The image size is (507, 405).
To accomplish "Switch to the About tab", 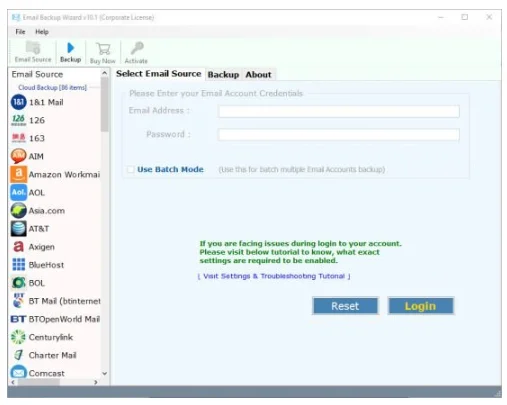I will (258, 75).
